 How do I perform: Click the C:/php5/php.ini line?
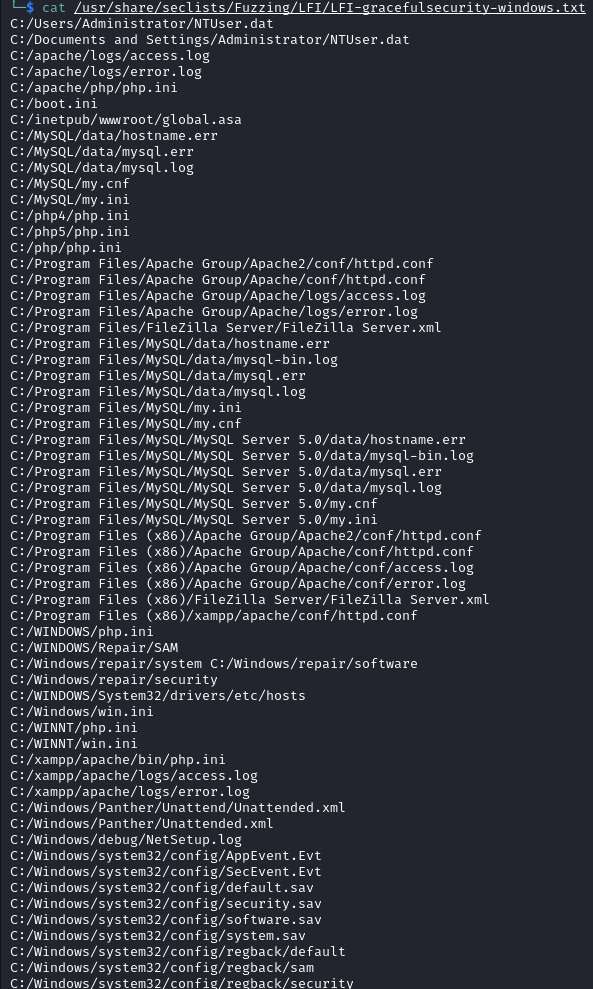(69, 231)
